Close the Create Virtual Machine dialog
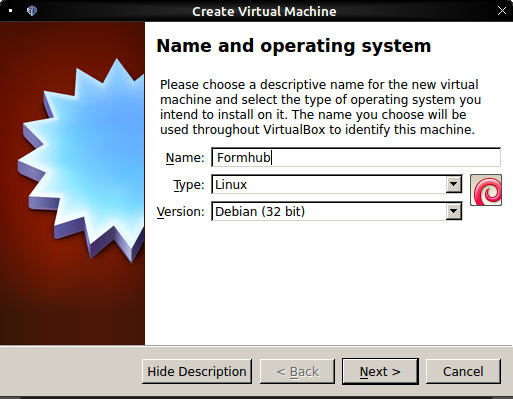The width and height of the screenshot is (513, 399). [x=502, y=11]
